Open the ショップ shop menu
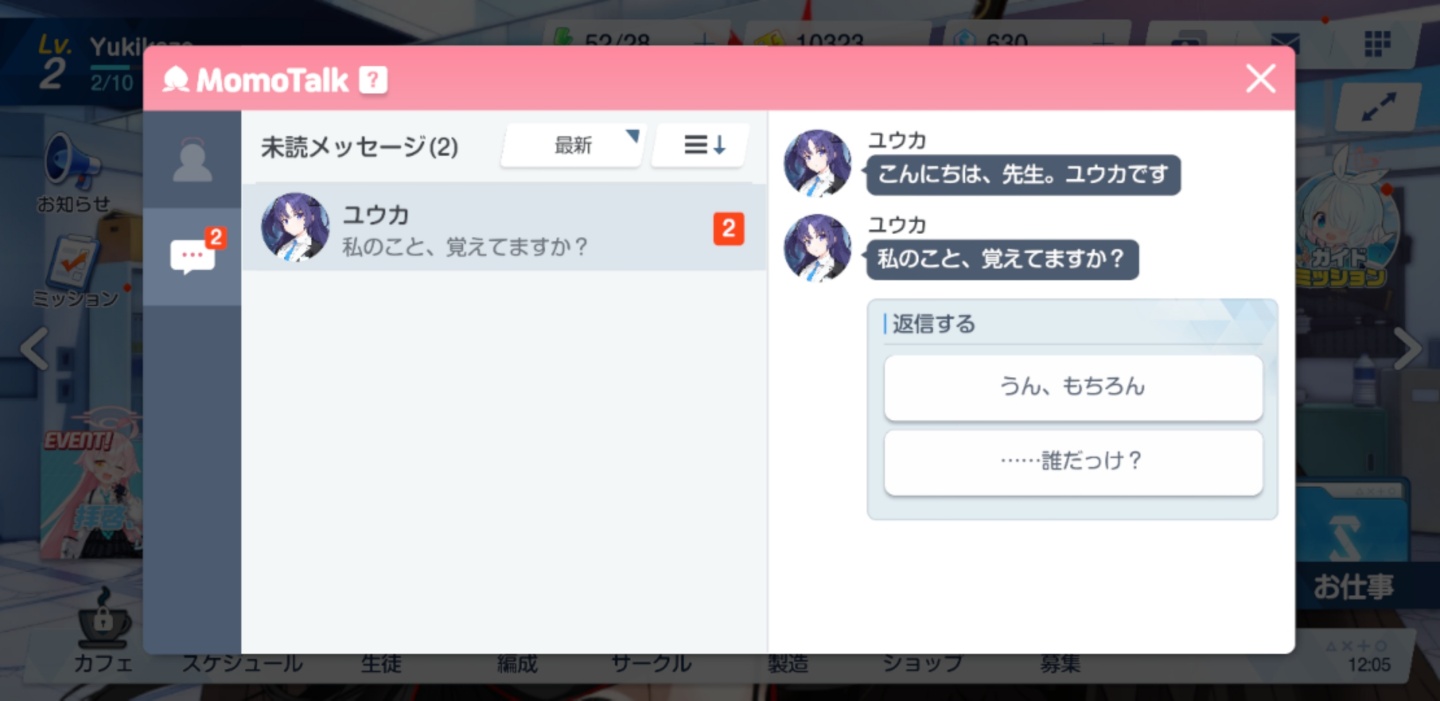Viewport: 1440px width, 701px height. pyautogui.click(x=922, y=663)
